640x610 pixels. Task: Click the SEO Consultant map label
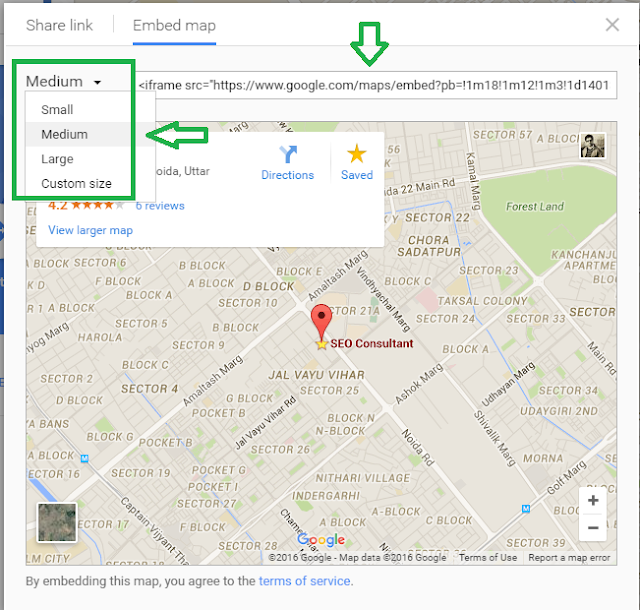(x=371, y=343)
